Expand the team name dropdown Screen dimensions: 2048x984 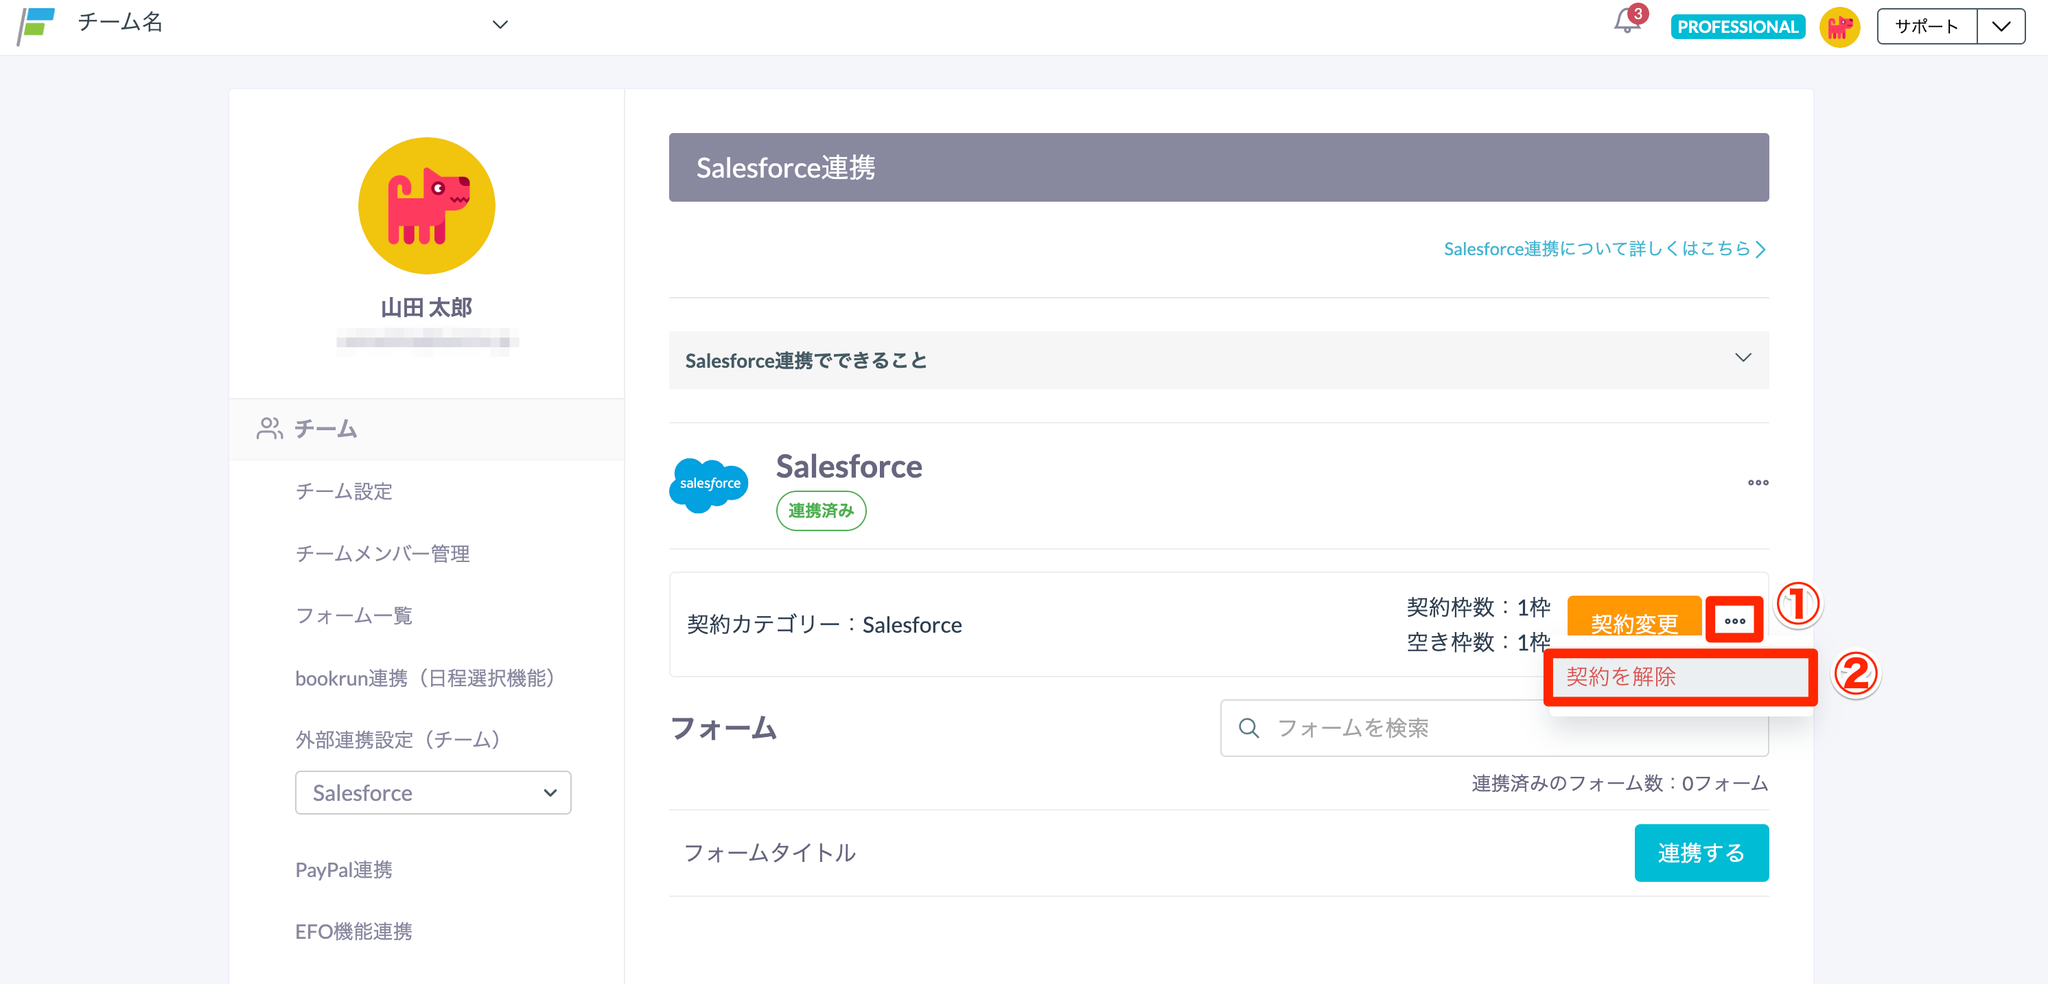(500, 25)
